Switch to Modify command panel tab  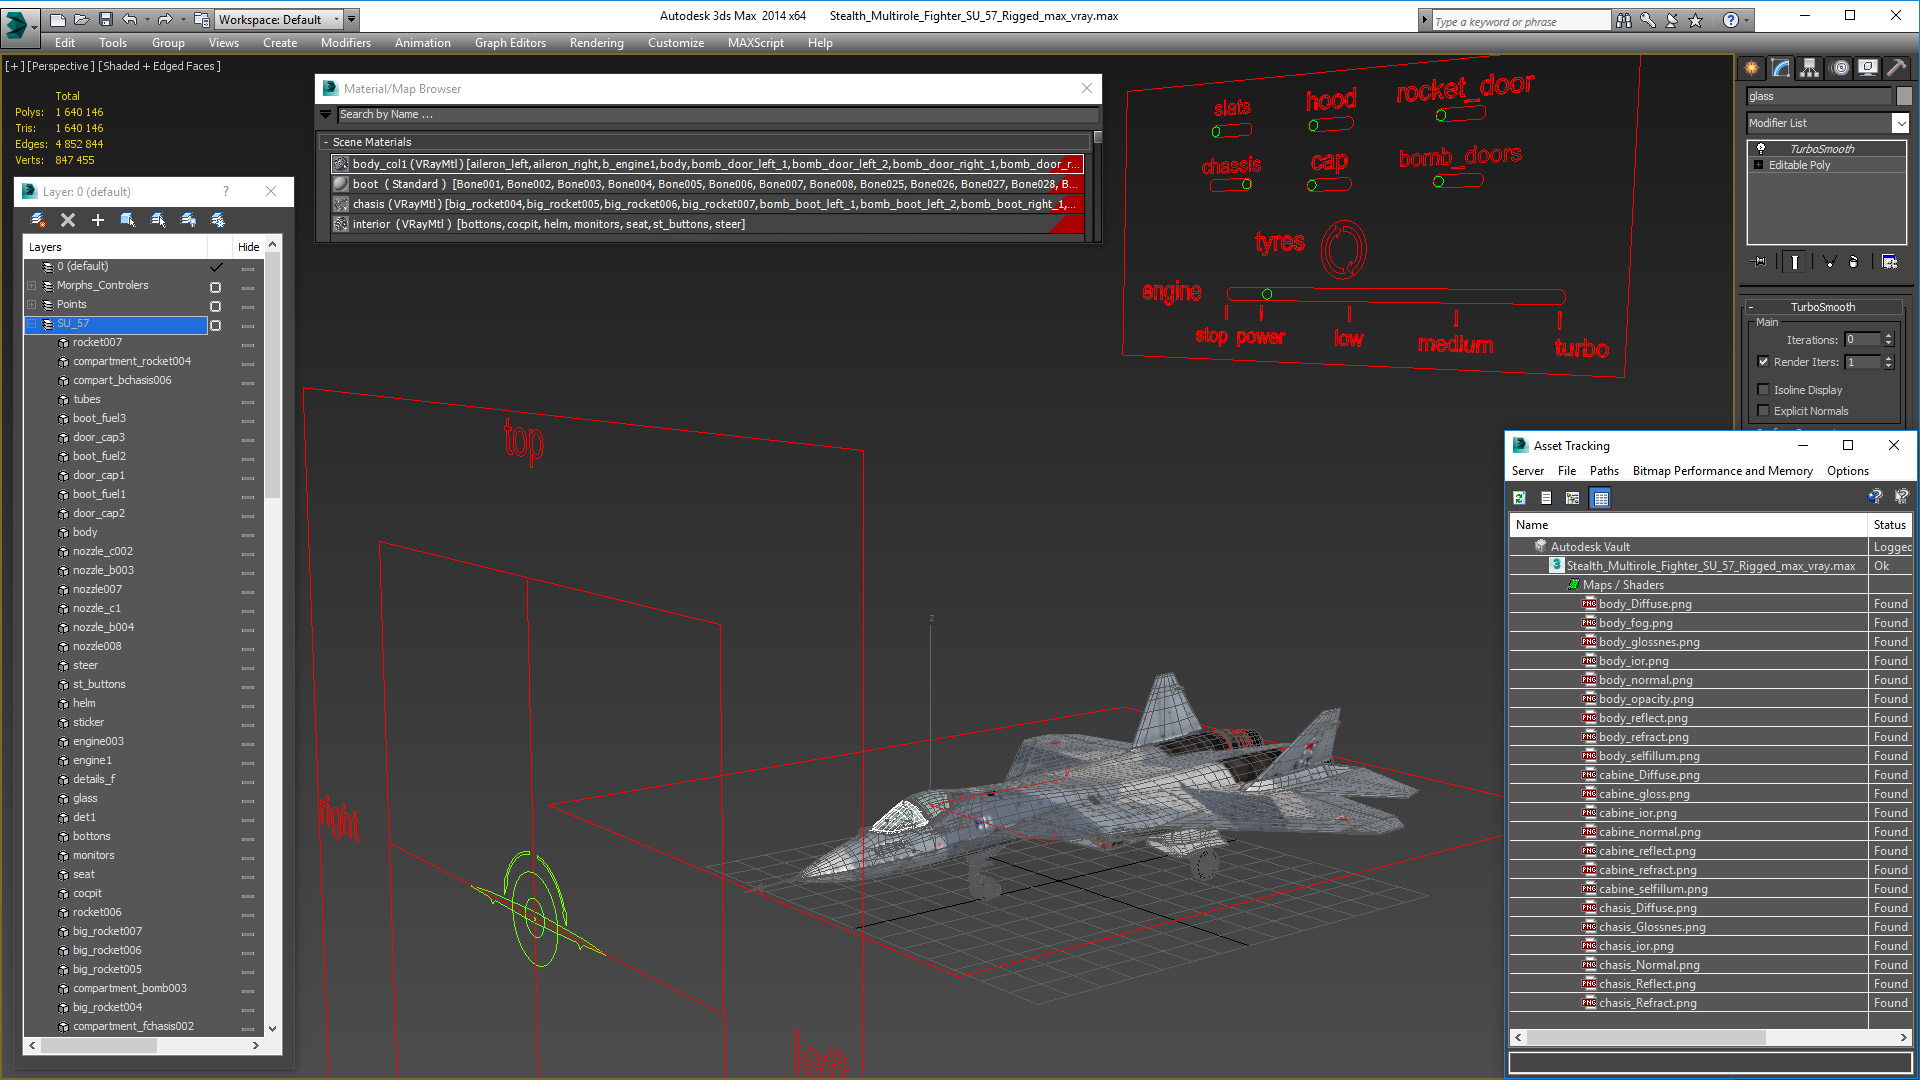pos(1781,68)
